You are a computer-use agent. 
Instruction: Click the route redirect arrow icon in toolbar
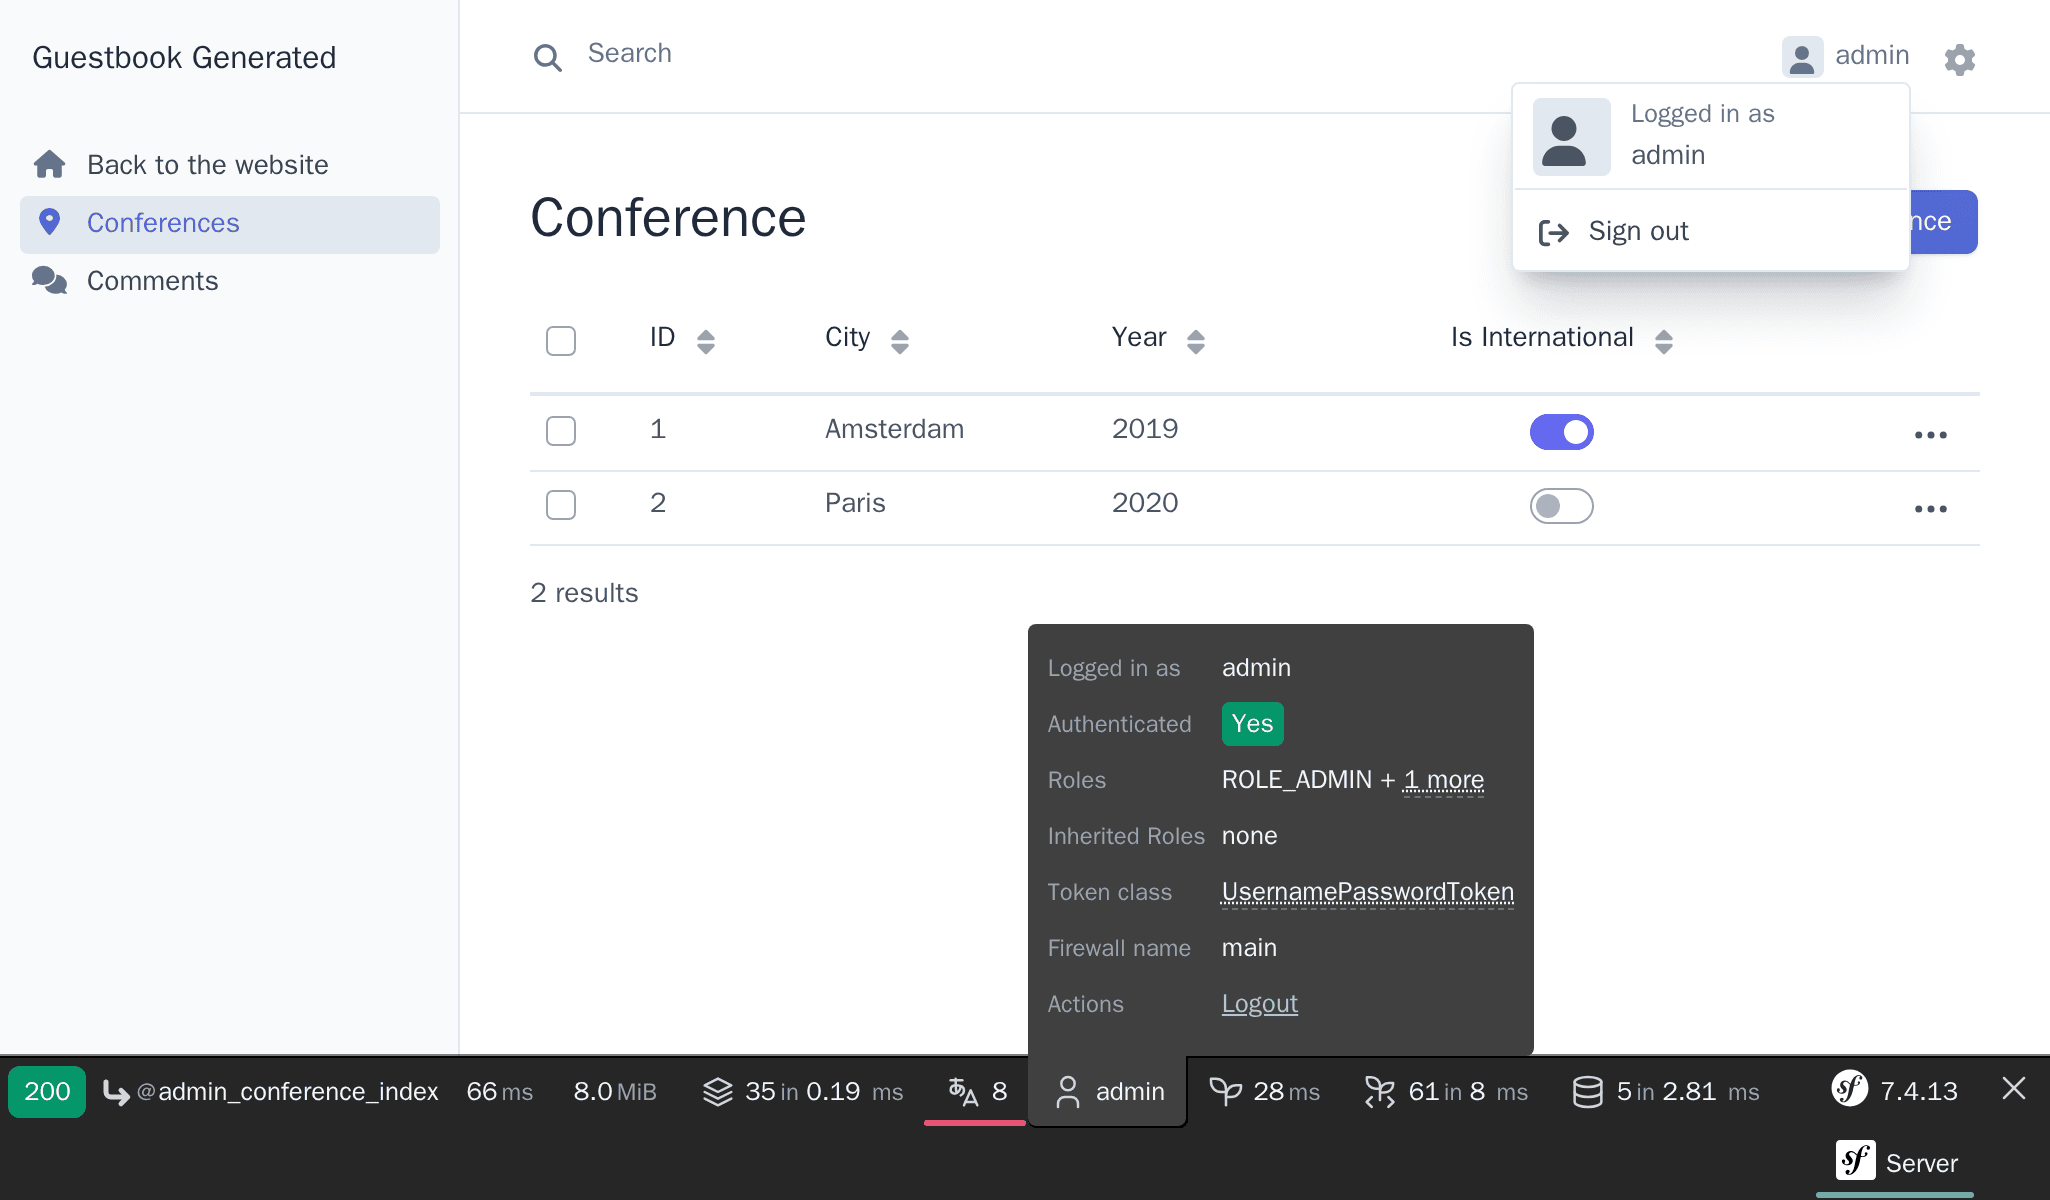coord(116,1092)
